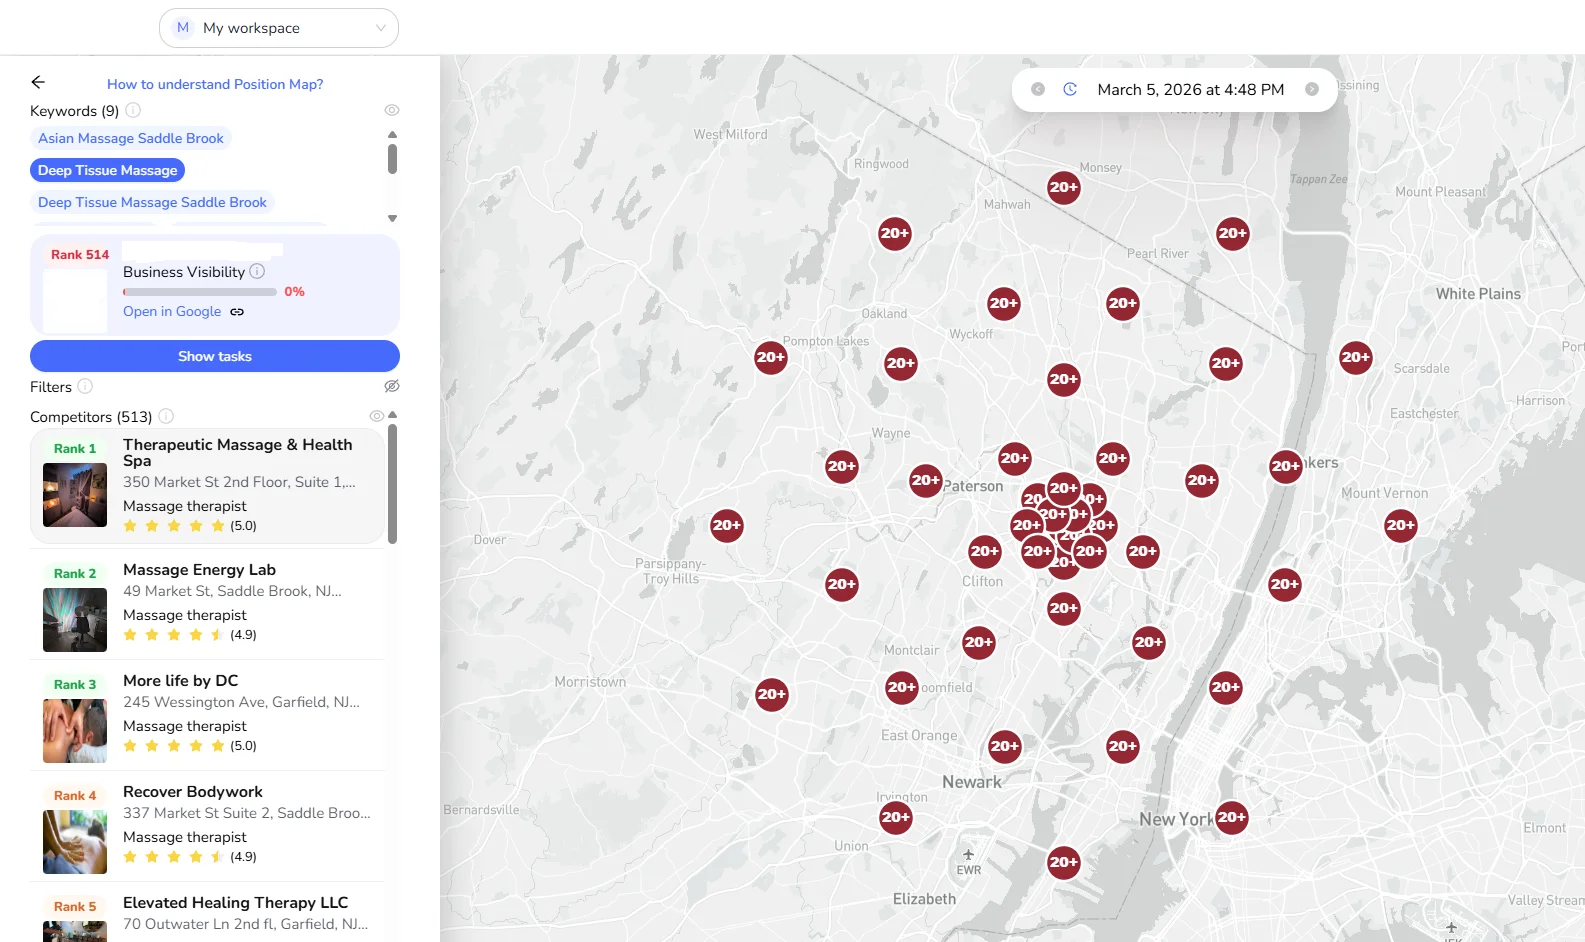Click the history clock icon
The width and height of the screenshot is (1585, 942).
coord(1070,89)
